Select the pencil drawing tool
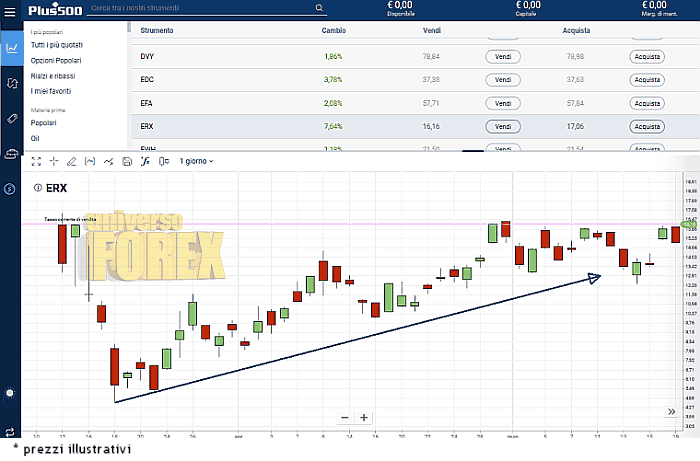 71,161
